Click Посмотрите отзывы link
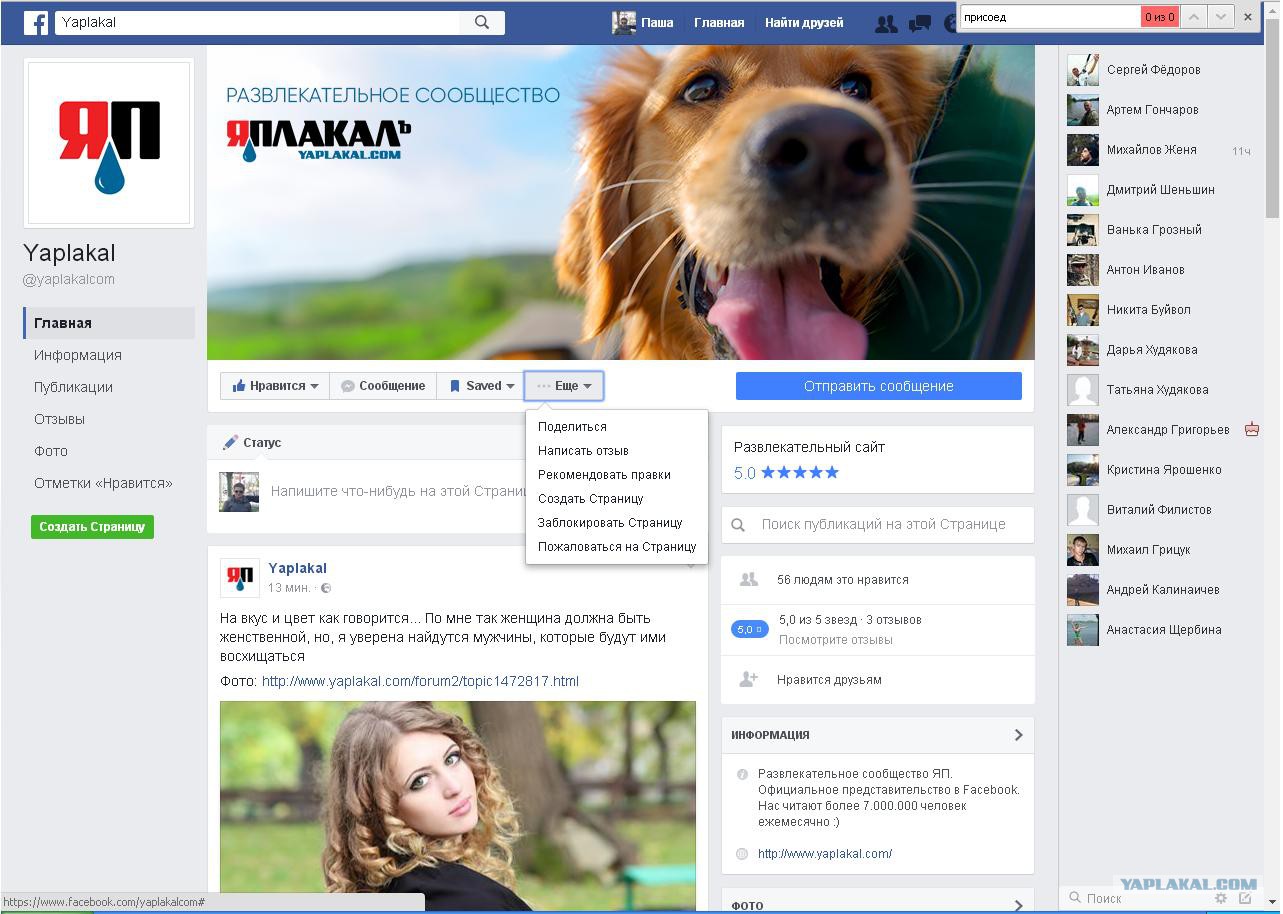The width and height of the screenshot is (1283, 914). (836, 640)
